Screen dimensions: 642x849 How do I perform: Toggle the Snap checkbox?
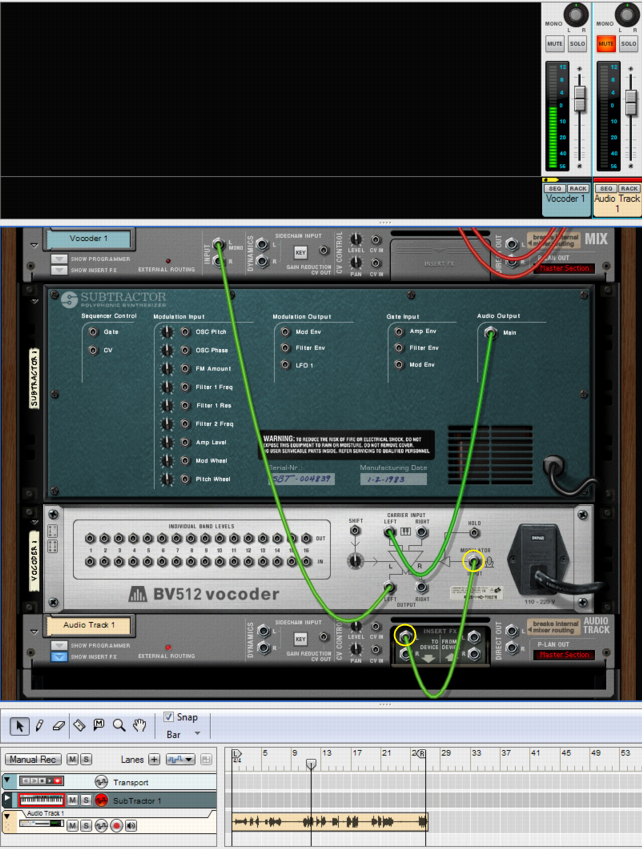169,718
